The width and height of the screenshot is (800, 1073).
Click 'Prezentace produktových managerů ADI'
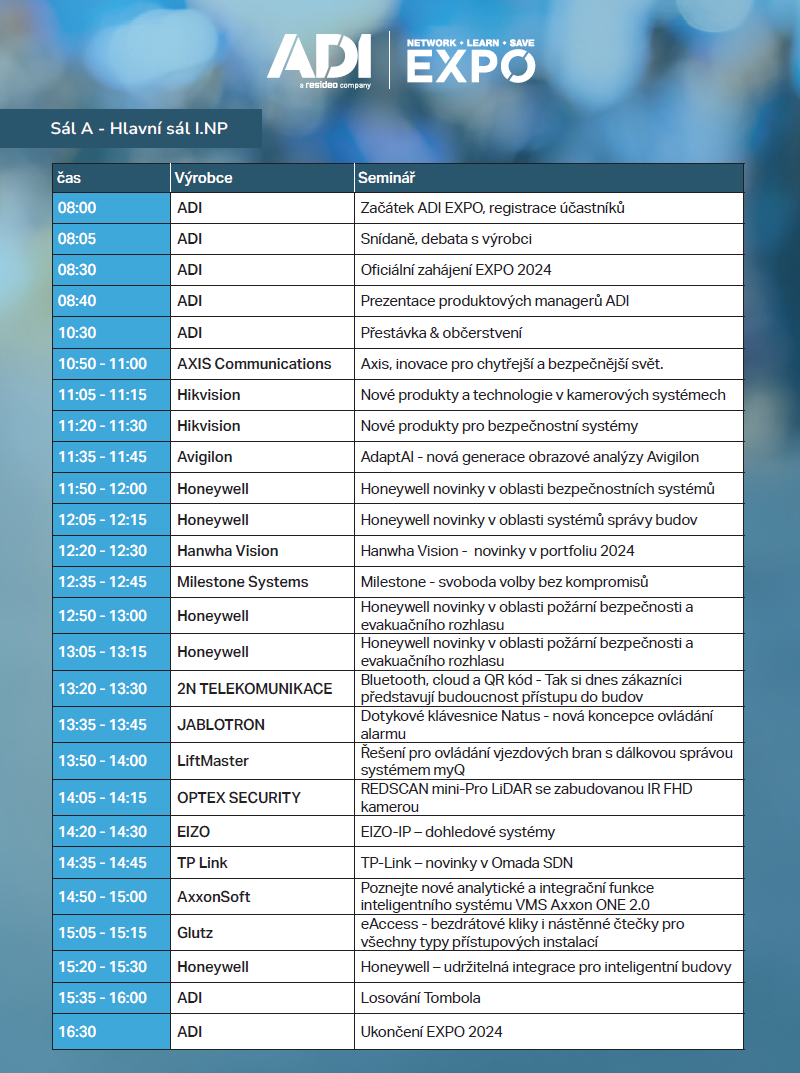coord(495,300)
